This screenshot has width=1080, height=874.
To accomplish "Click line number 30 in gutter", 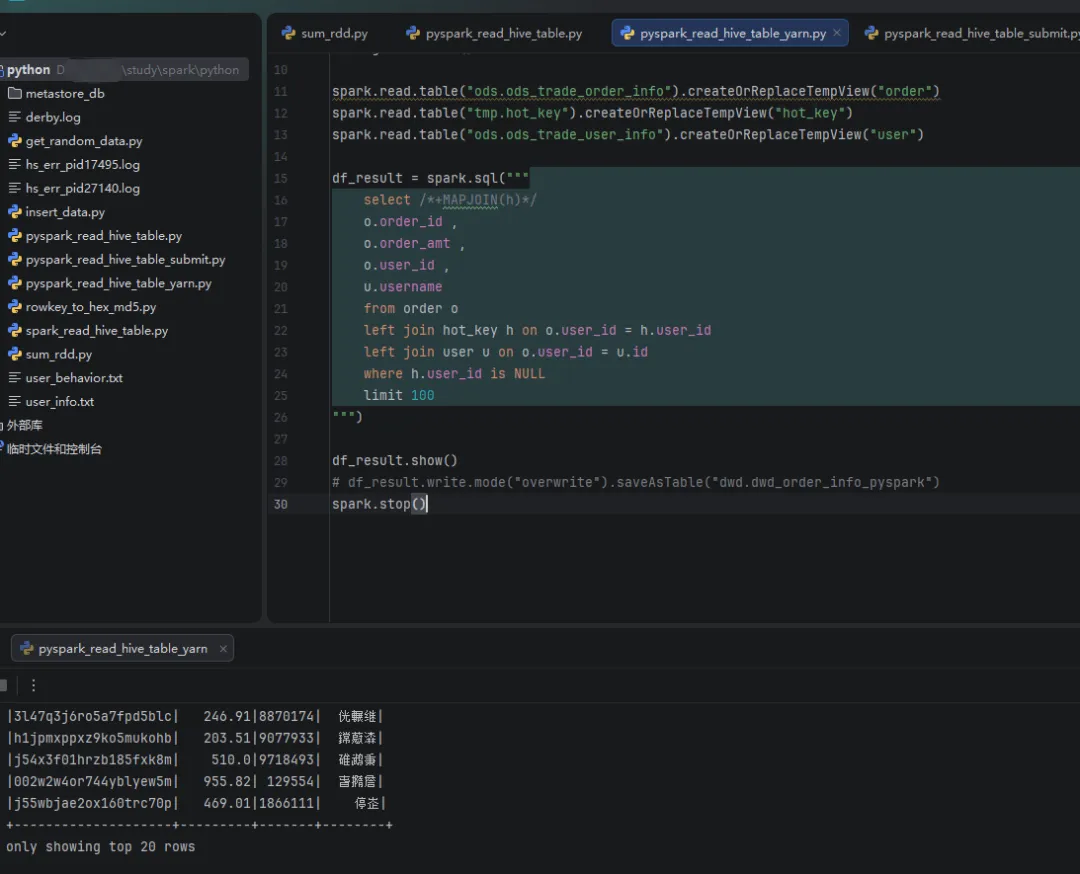I will point(280,504).
